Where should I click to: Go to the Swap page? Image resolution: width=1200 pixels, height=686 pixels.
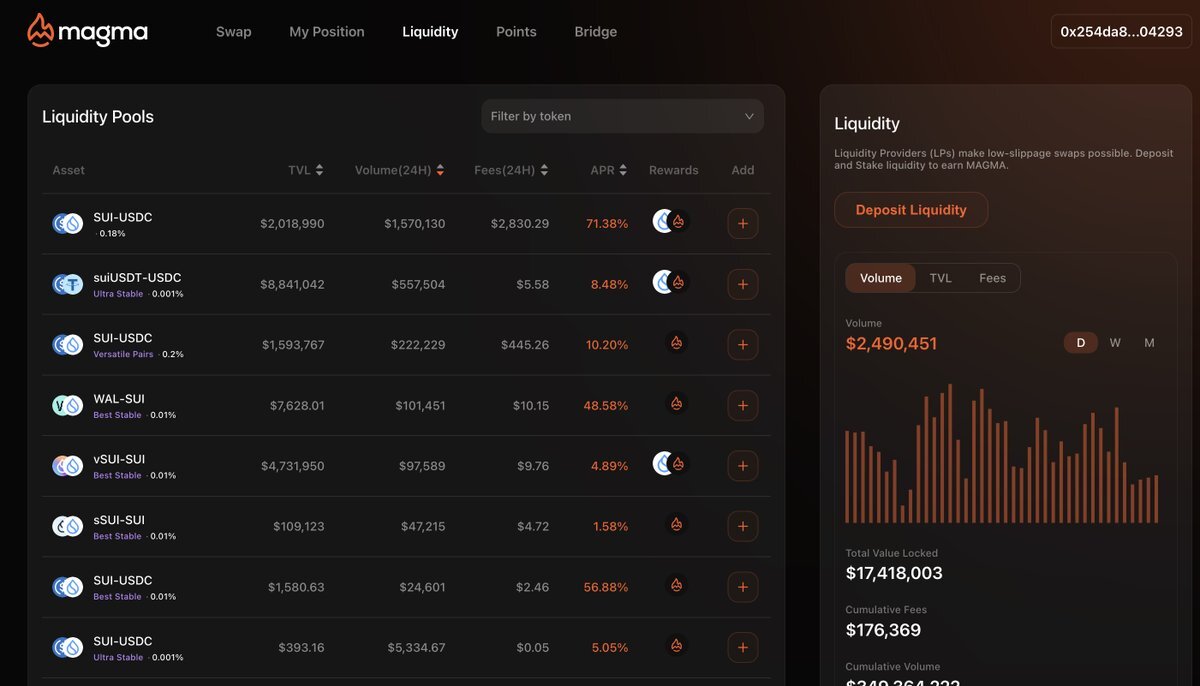(x=234, y=32)
